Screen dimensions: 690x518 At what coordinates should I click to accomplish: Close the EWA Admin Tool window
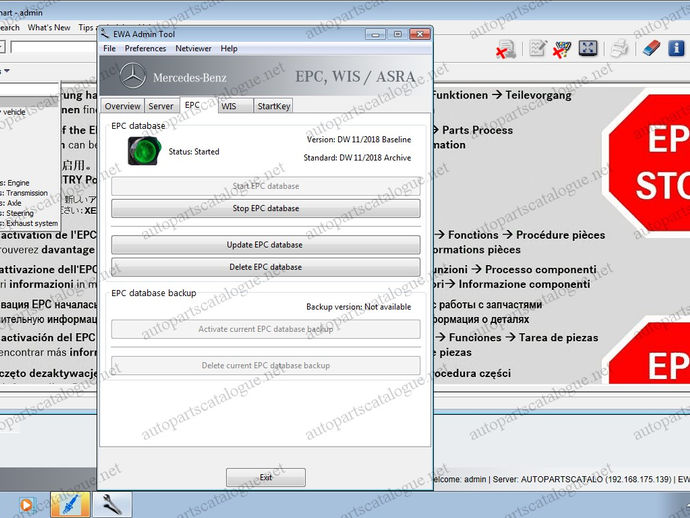tap(420, 34)
